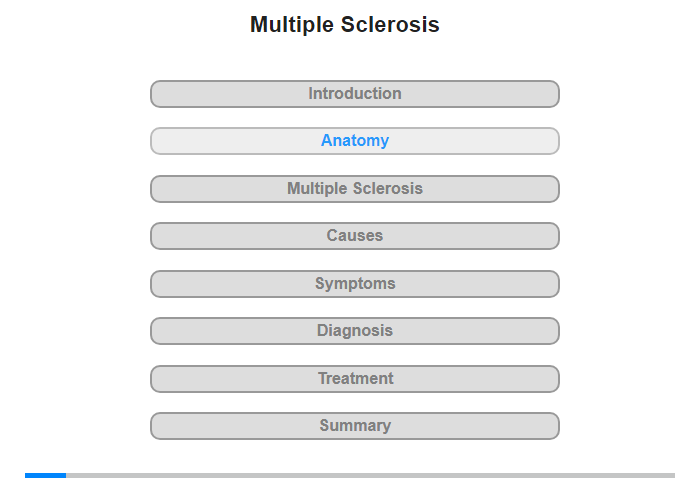The height and width of the screenshot is (480, 700).
Task: Pick Causes in the topic list
Action: point(354,236)
